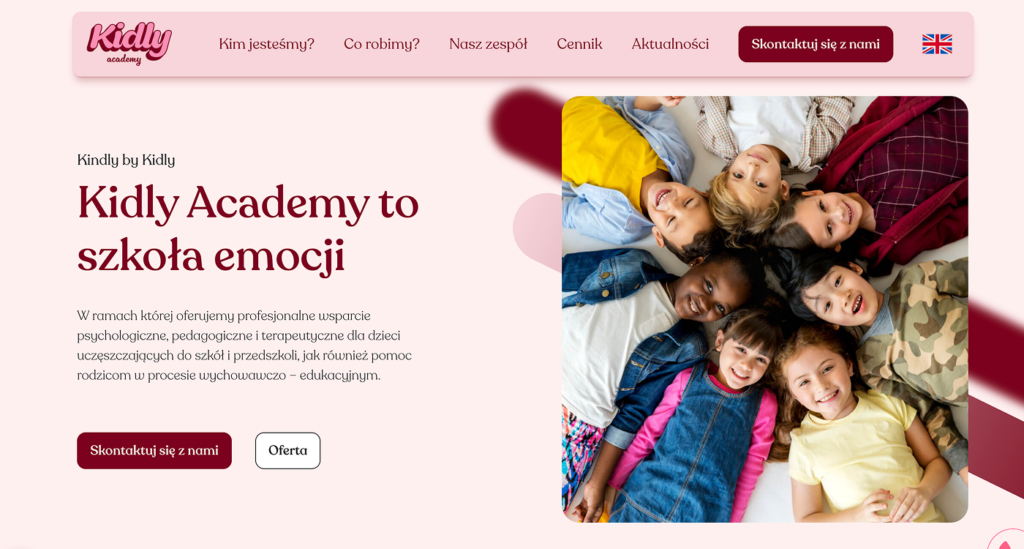Open the 'Cennik' pricing page

579,44
